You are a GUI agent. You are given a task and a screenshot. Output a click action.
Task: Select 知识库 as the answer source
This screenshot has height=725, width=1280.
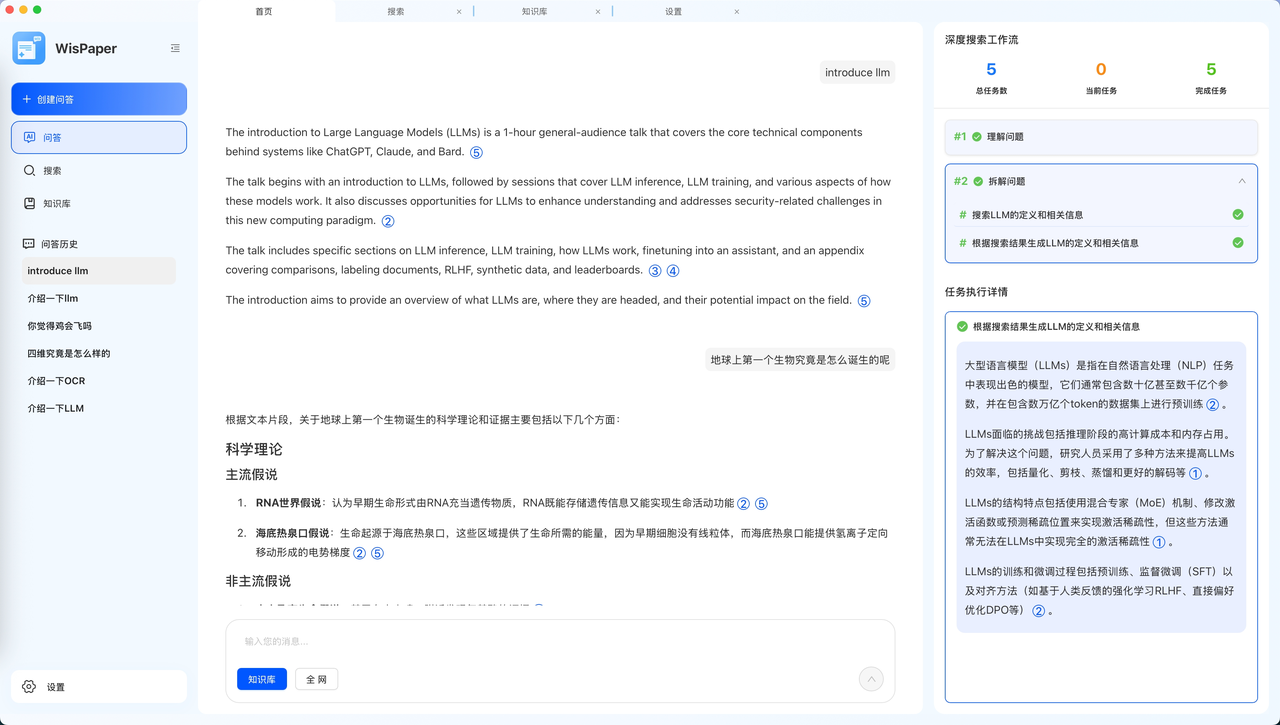coord(261,679)
